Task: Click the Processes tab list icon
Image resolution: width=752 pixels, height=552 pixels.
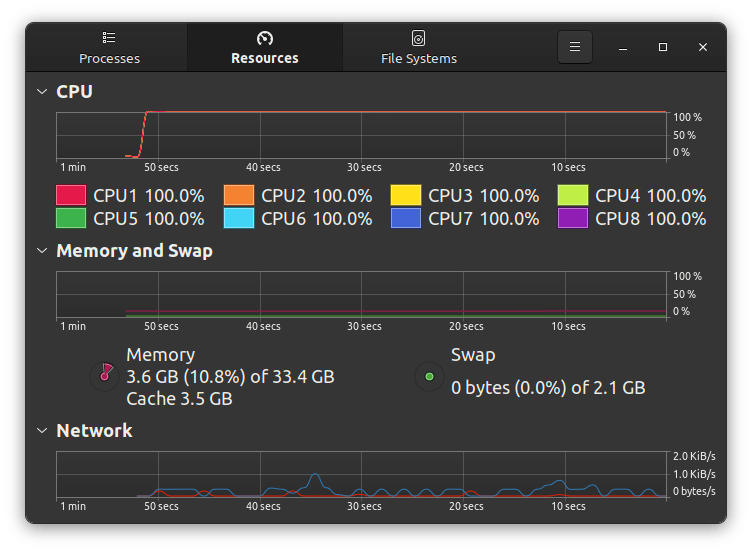Action: 109,38
